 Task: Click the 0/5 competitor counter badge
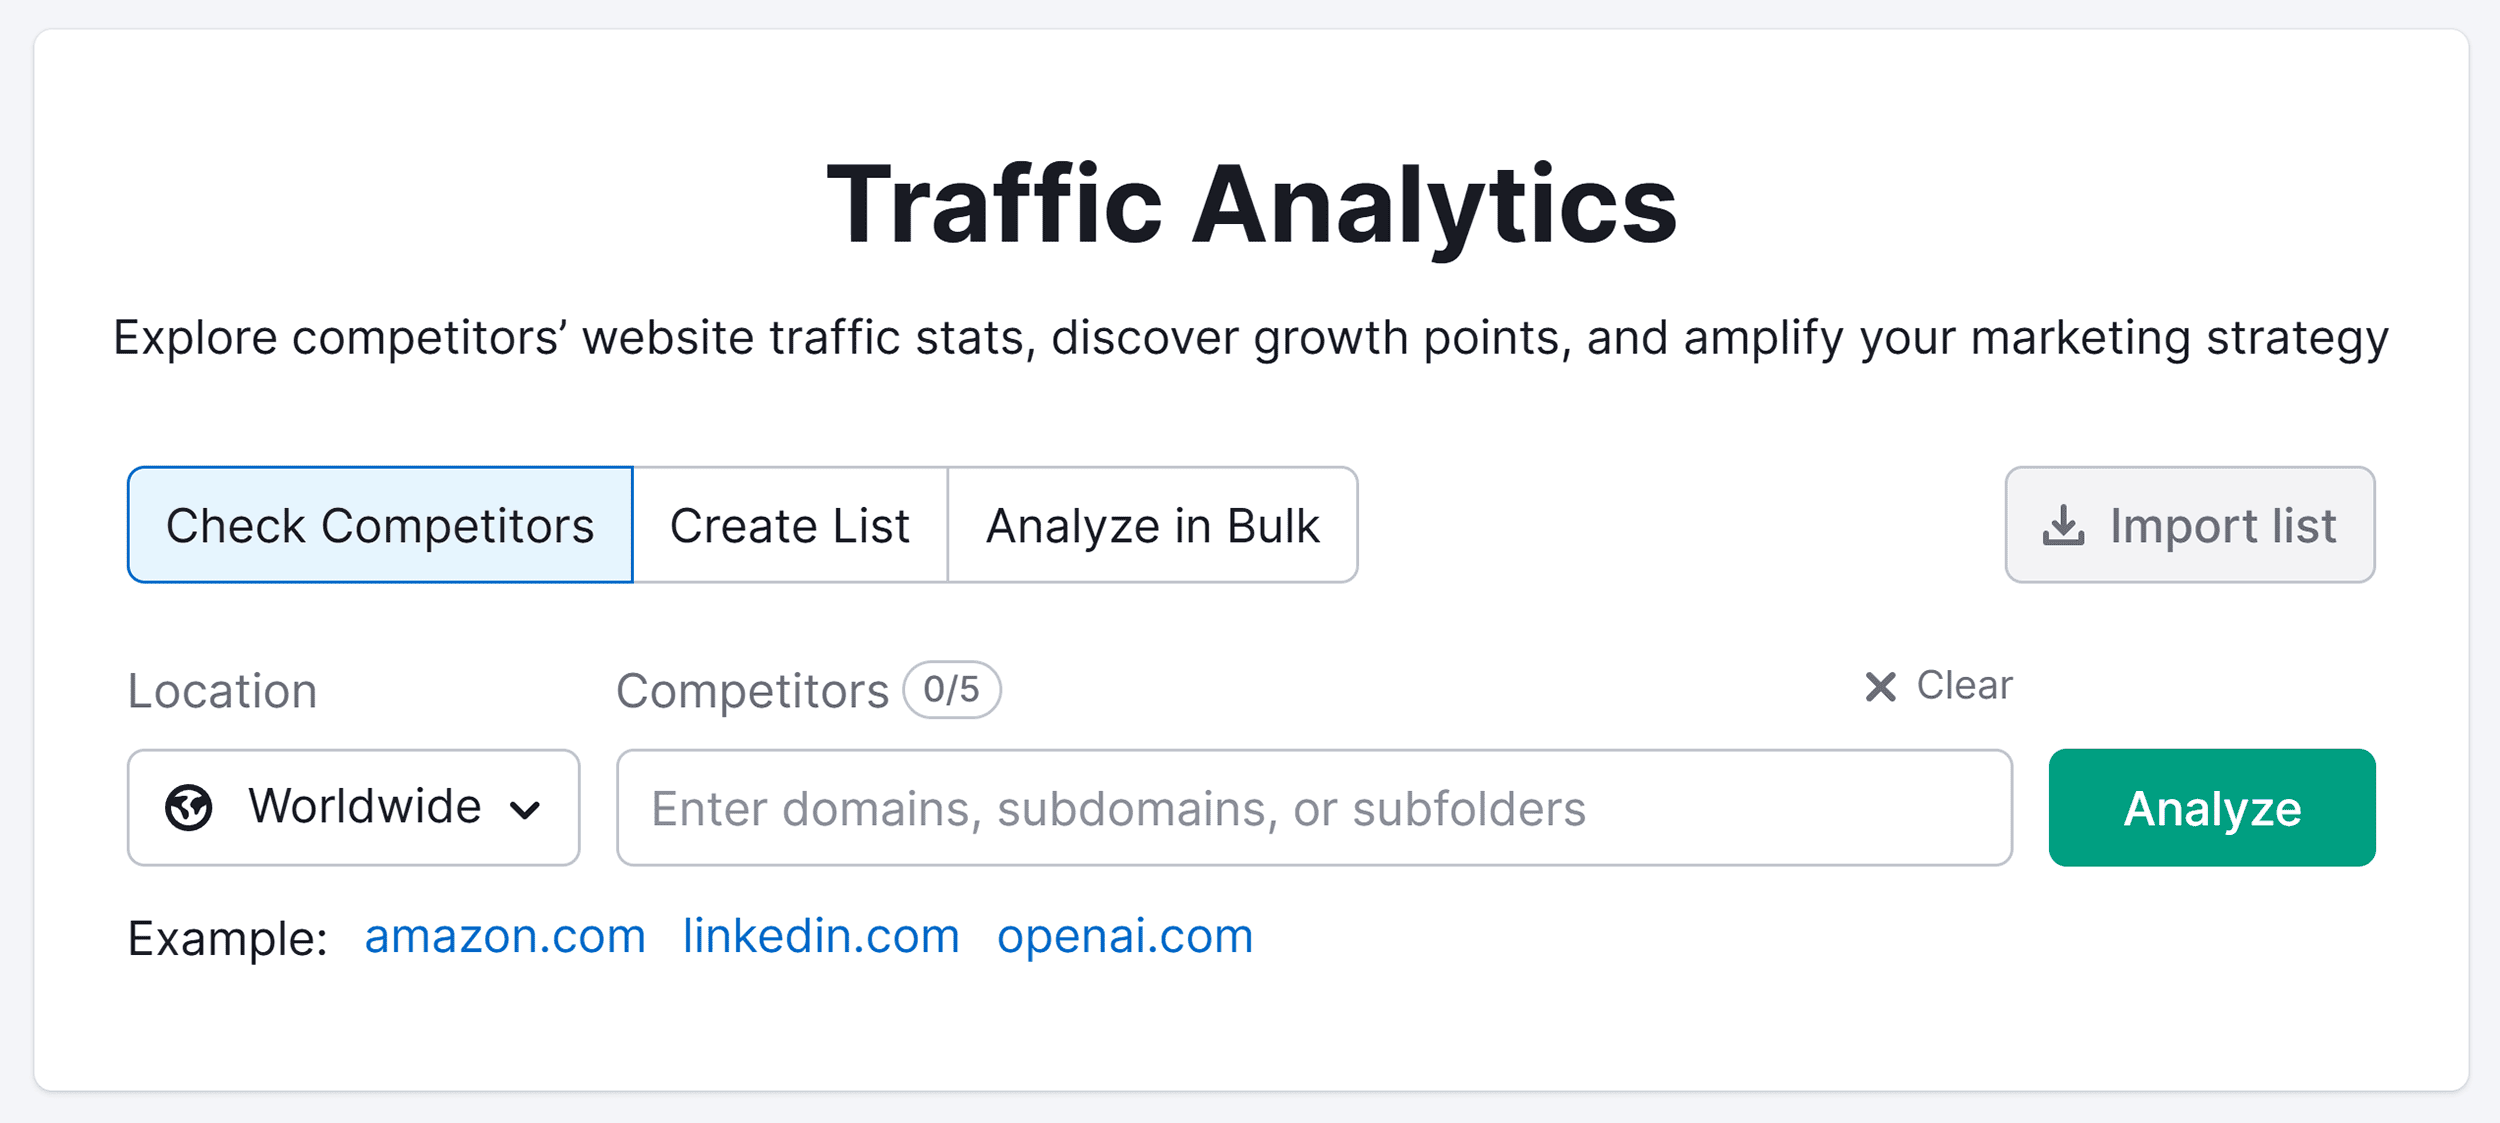[950, 689]
